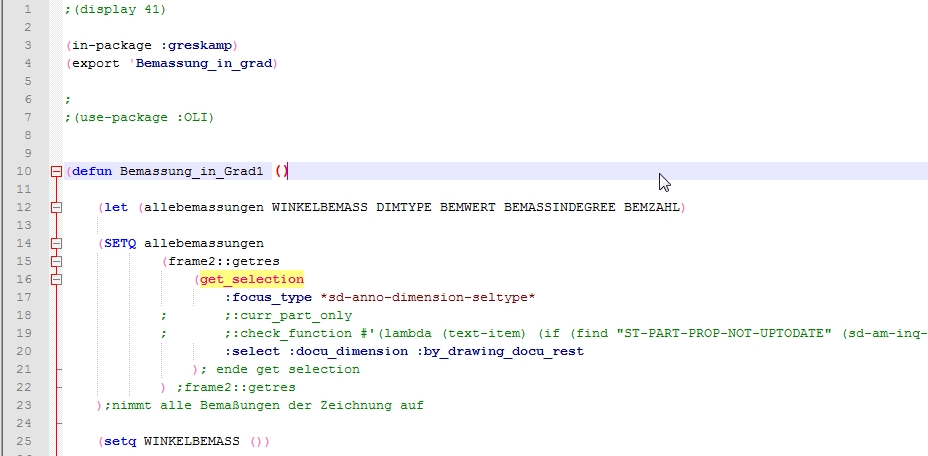
Task: Click comment 'nimmt alle Bemaßungen der Zeichnung auf'
Action: click(268, 406)
